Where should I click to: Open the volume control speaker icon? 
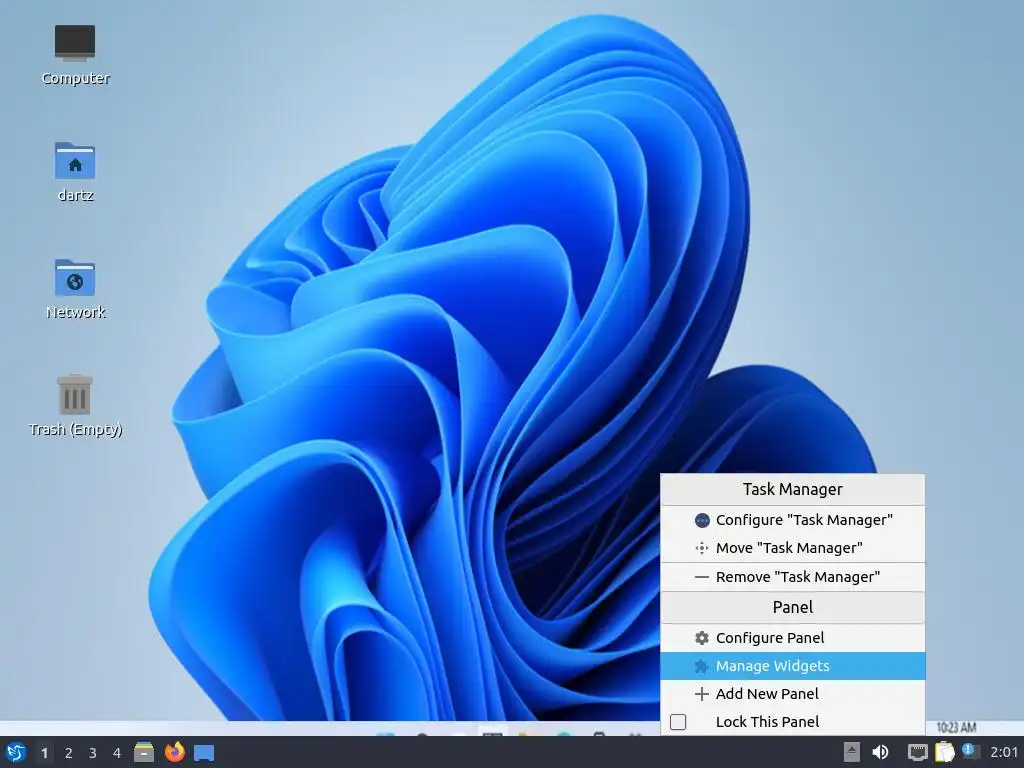pyautogui.click(x=880, y=752)
